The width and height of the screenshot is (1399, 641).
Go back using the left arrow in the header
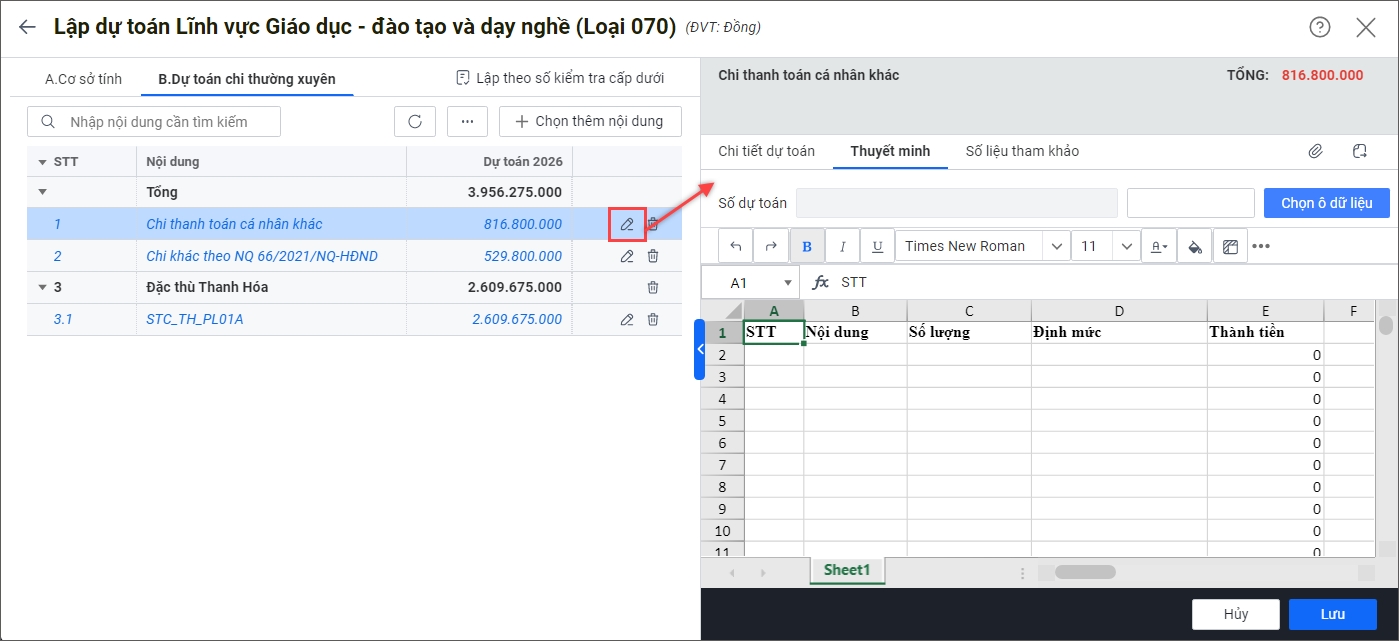coord(27,27)
